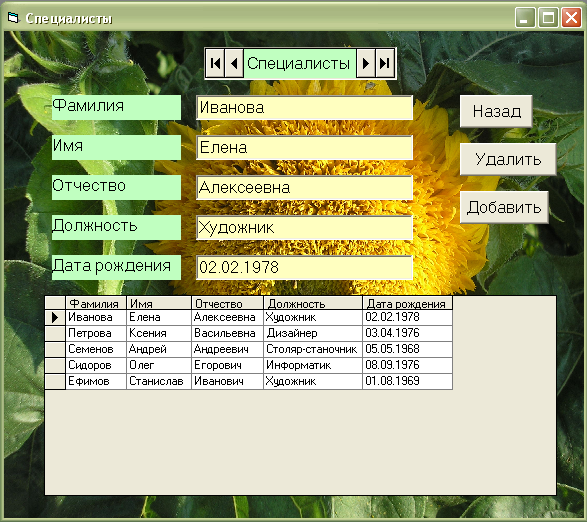This screenshot has height=522, width=587.
Task: Select row selector of the Семенов row
Action: tap(55, 349)
